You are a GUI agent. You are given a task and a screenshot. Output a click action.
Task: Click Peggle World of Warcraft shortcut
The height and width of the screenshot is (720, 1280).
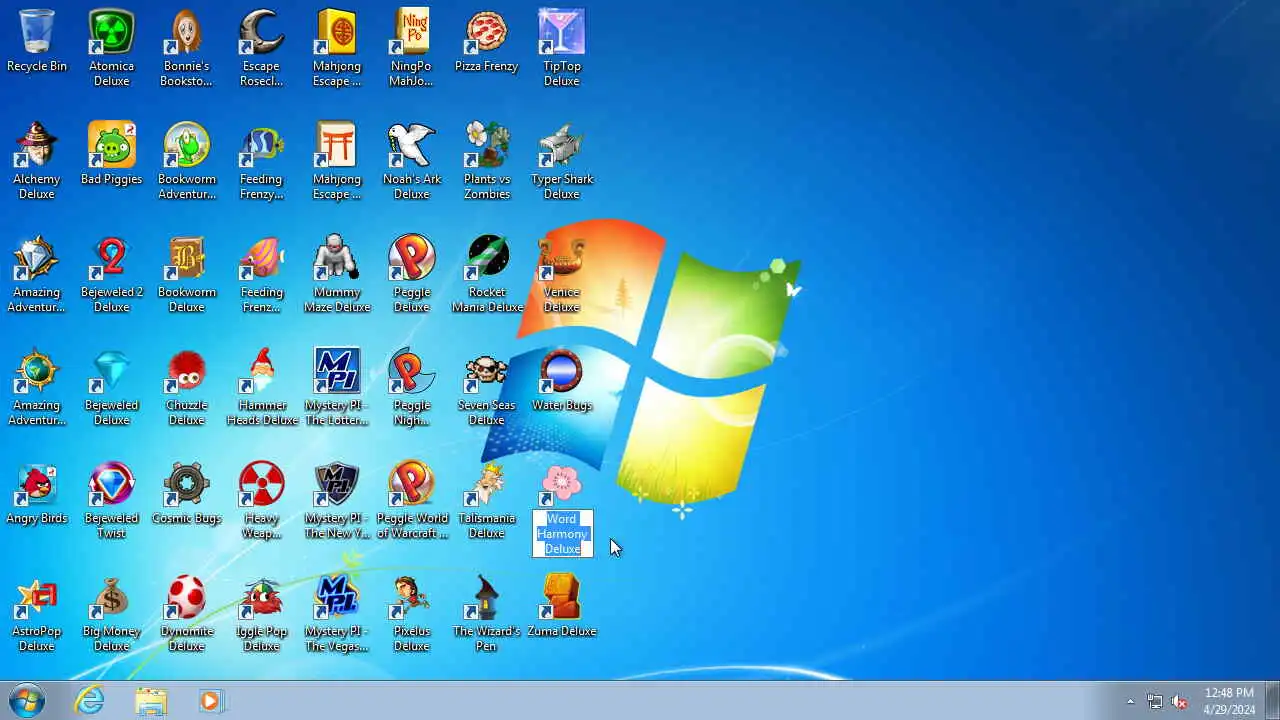412,484
